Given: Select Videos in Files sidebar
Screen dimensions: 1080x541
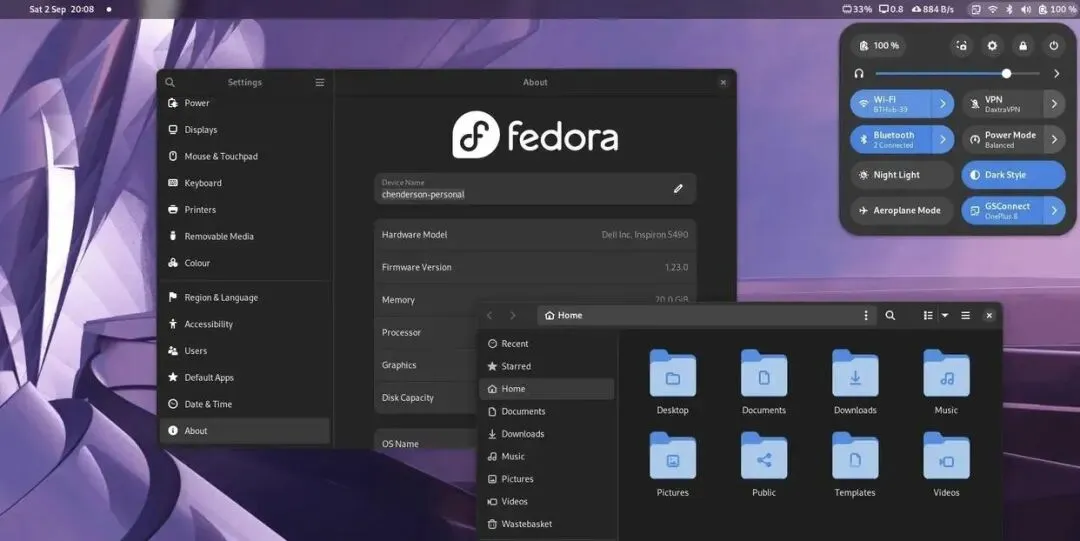Looking at the screenshot, I should click(x=547, y=502).
